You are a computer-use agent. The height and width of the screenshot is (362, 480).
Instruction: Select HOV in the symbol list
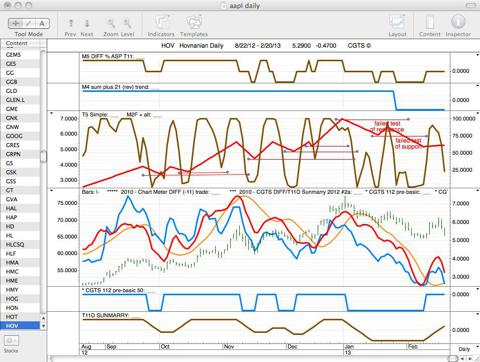click(20, 326)
